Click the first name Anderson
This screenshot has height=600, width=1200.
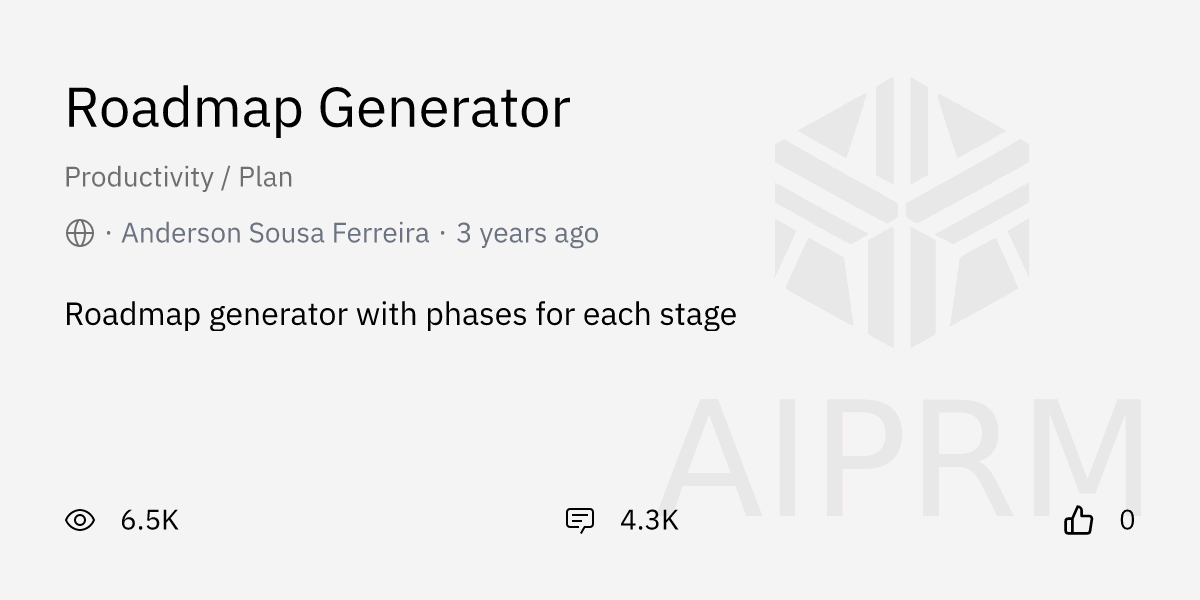(x=182, y=234)
